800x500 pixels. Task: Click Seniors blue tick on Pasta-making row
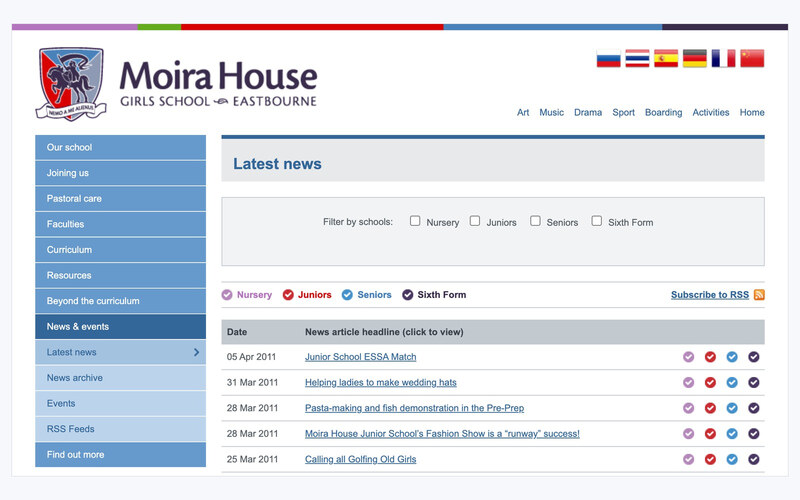coord(732,408)
